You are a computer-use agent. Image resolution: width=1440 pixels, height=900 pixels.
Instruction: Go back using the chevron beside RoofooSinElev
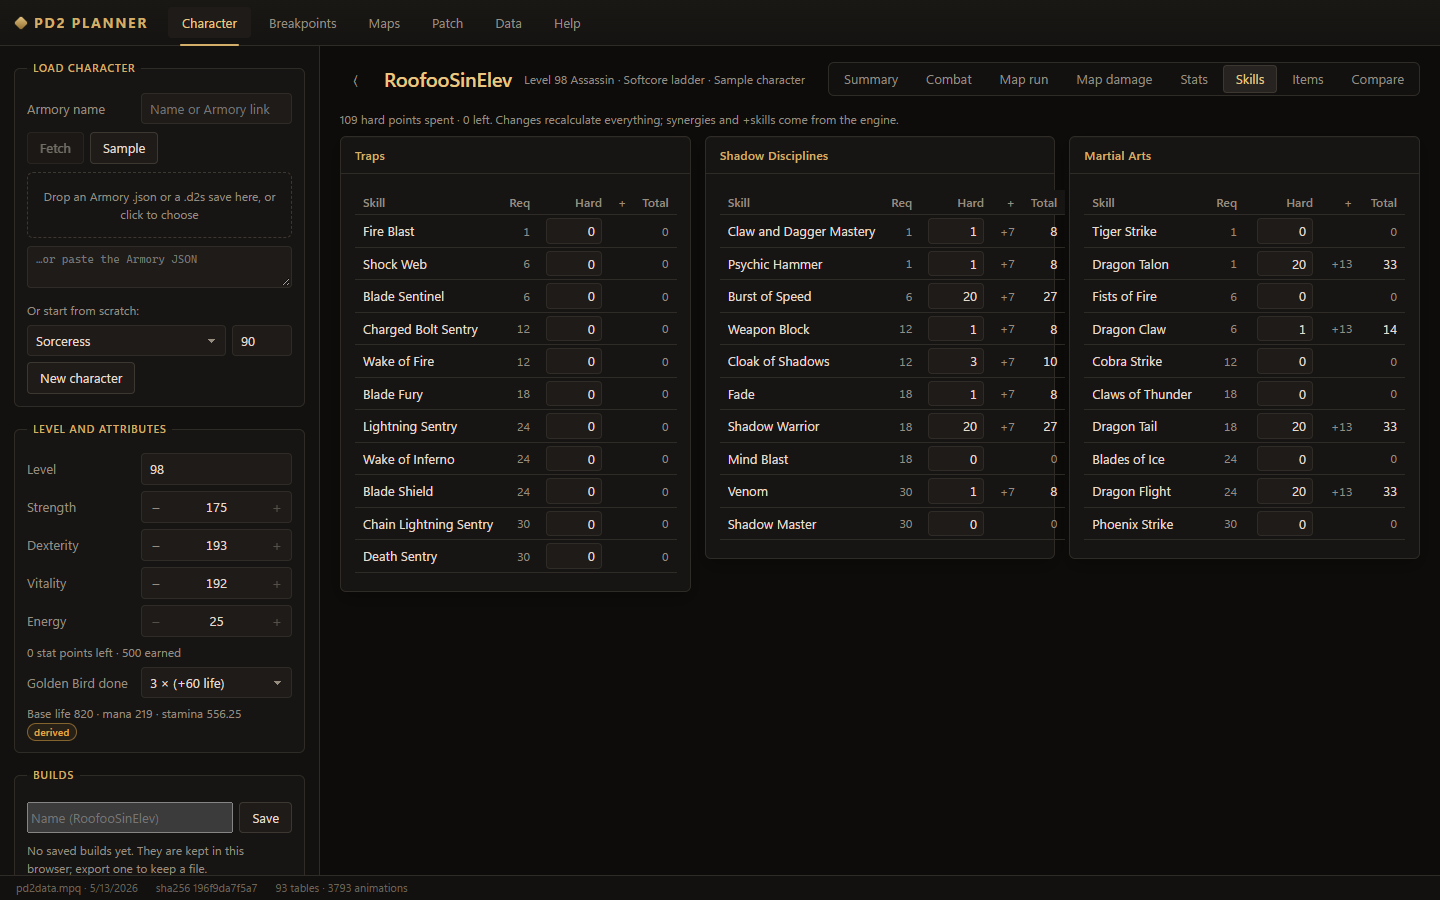(356, 80)
